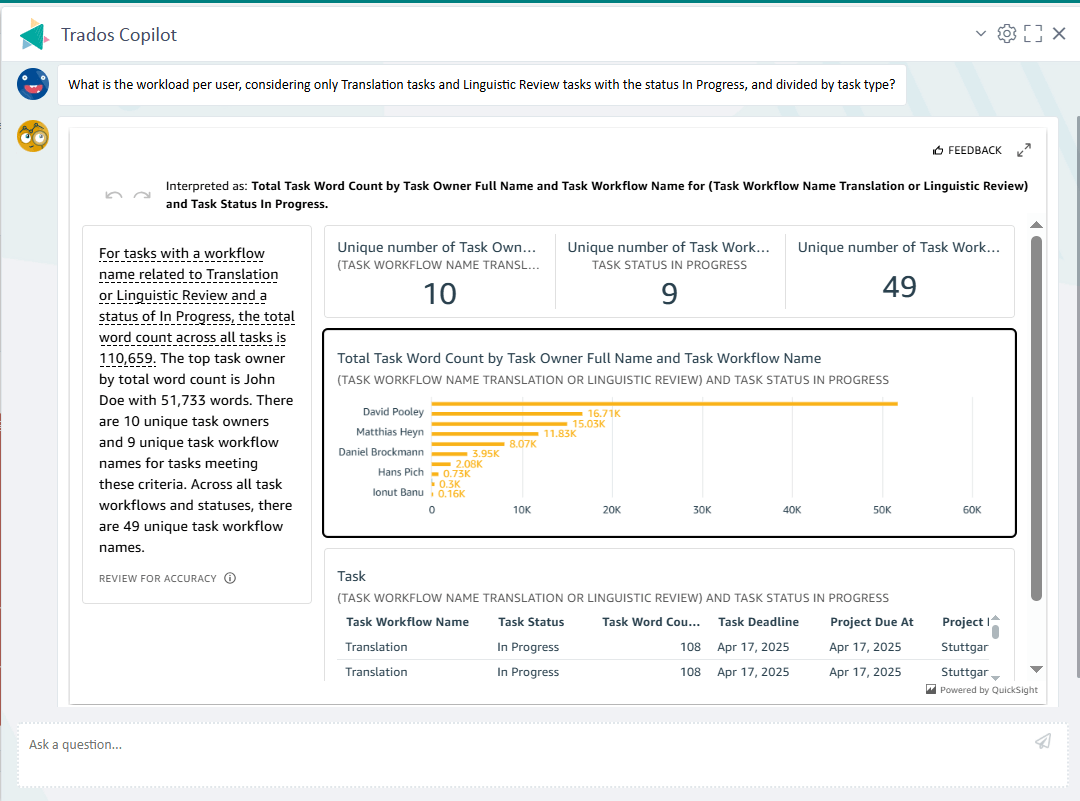Click the info icon beside Review for Accuracy
This screenshot has height=801, width=1080.
[230, 578]
